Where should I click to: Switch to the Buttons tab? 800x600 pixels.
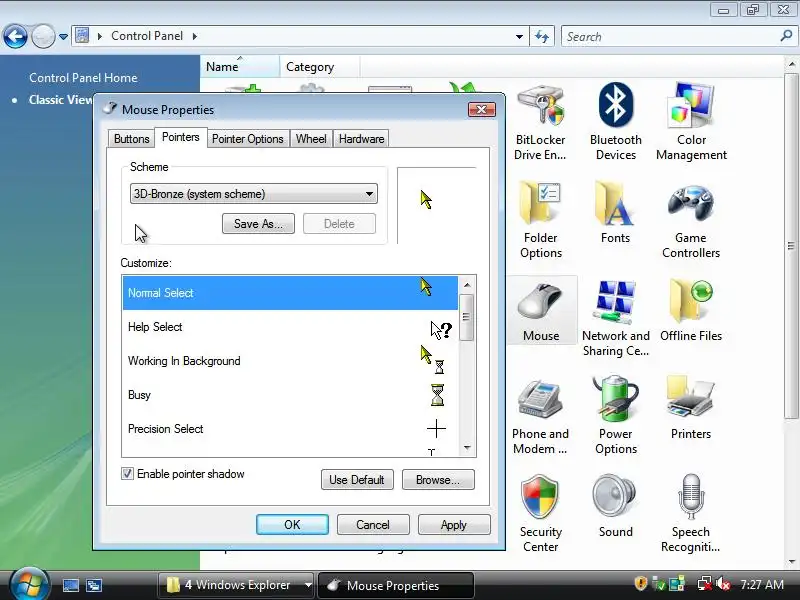[132, 139]
